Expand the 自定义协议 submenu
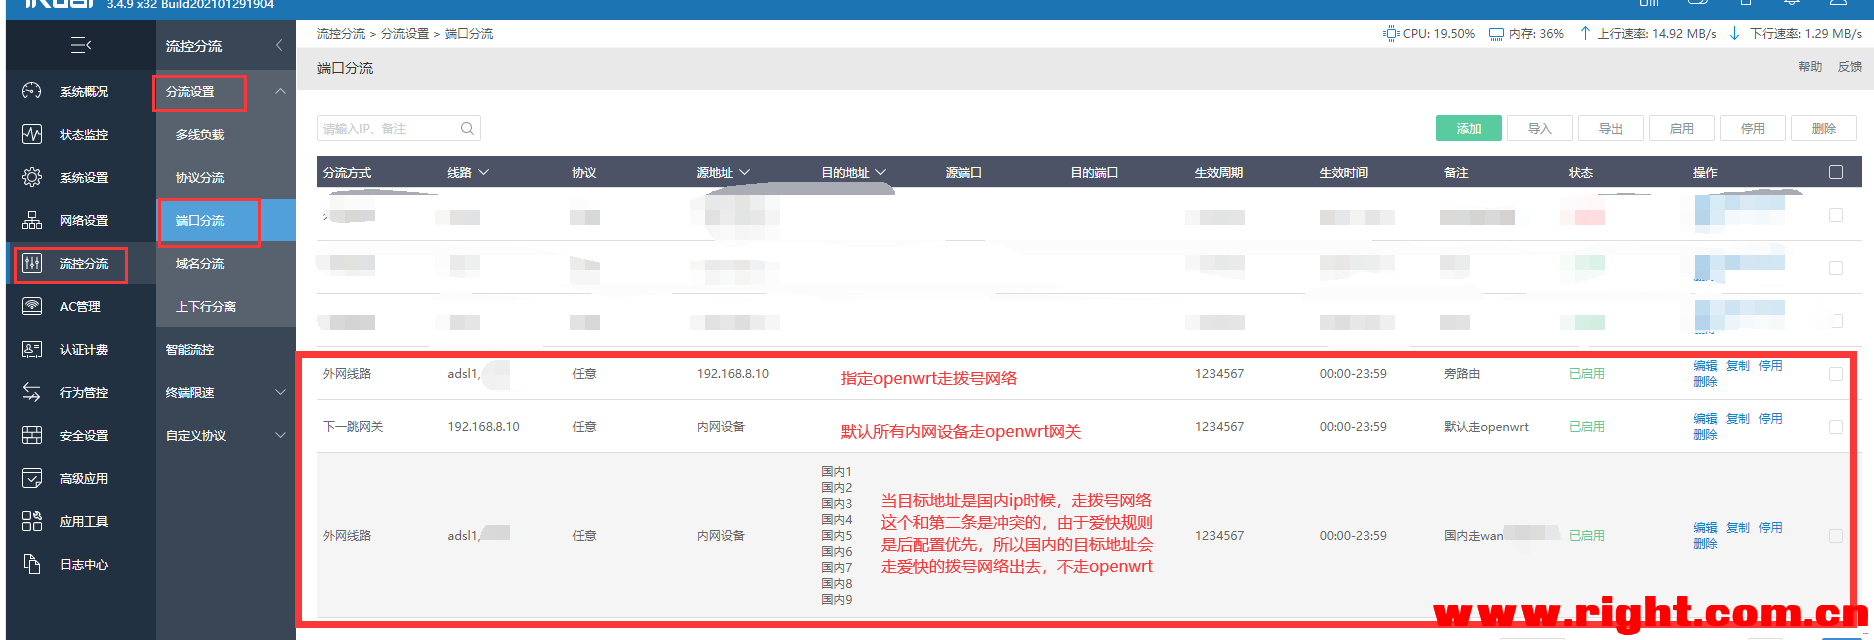The width and height of the screenshot is (1874, 640). pyautogui.click(x=280, y=435)
